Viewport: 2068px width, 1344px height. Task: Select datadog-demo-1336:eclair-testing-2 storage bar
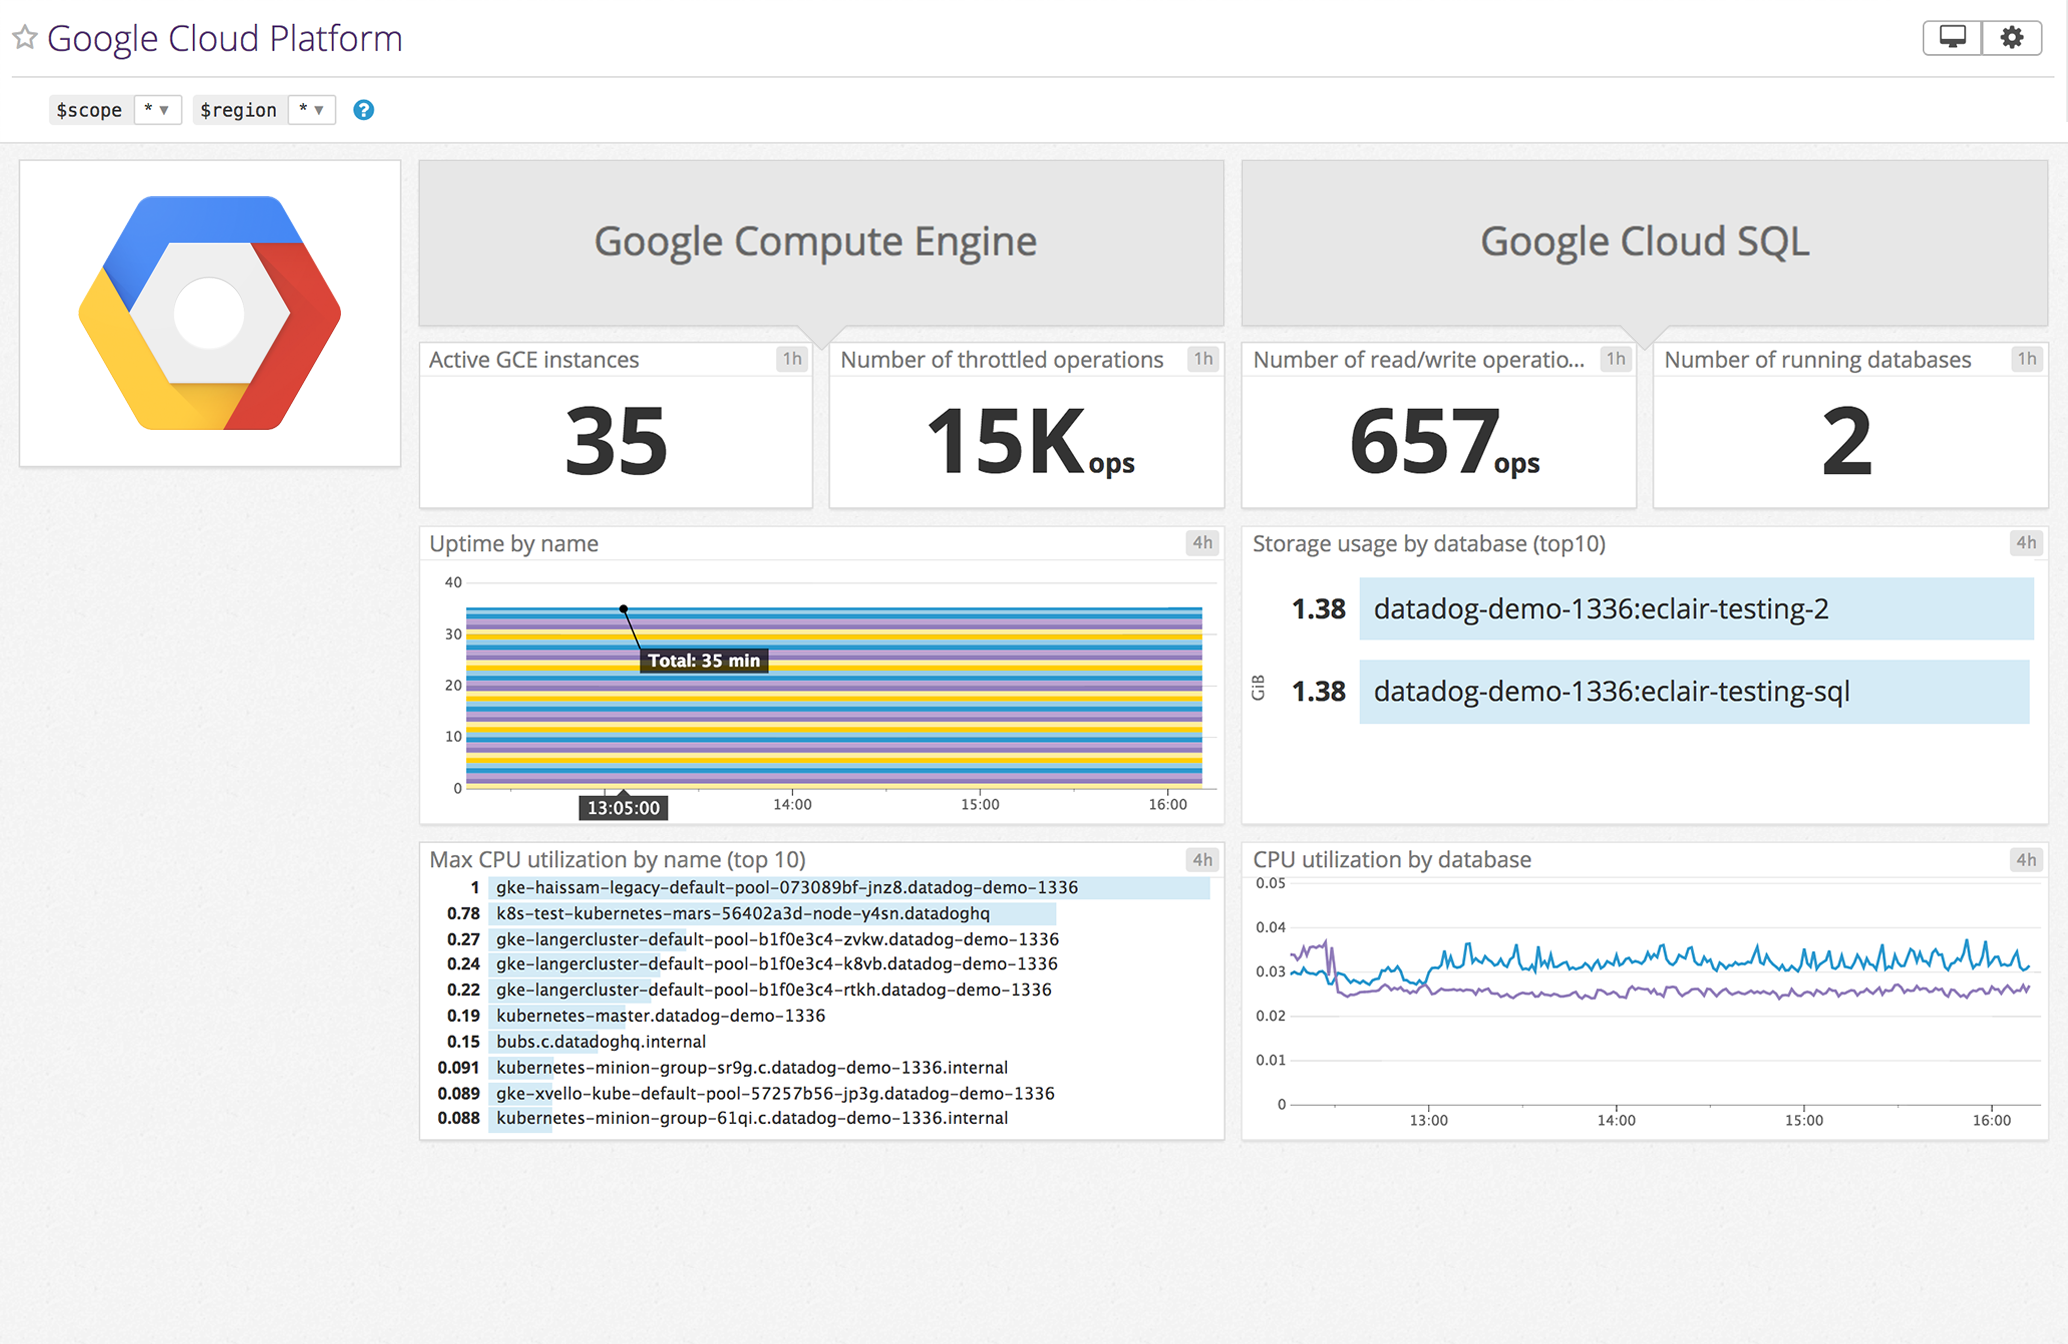coord(1696,609)
